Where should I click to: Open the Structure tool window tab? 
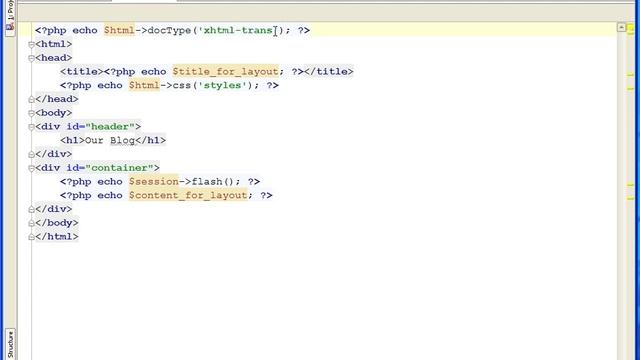coord(10,344)
